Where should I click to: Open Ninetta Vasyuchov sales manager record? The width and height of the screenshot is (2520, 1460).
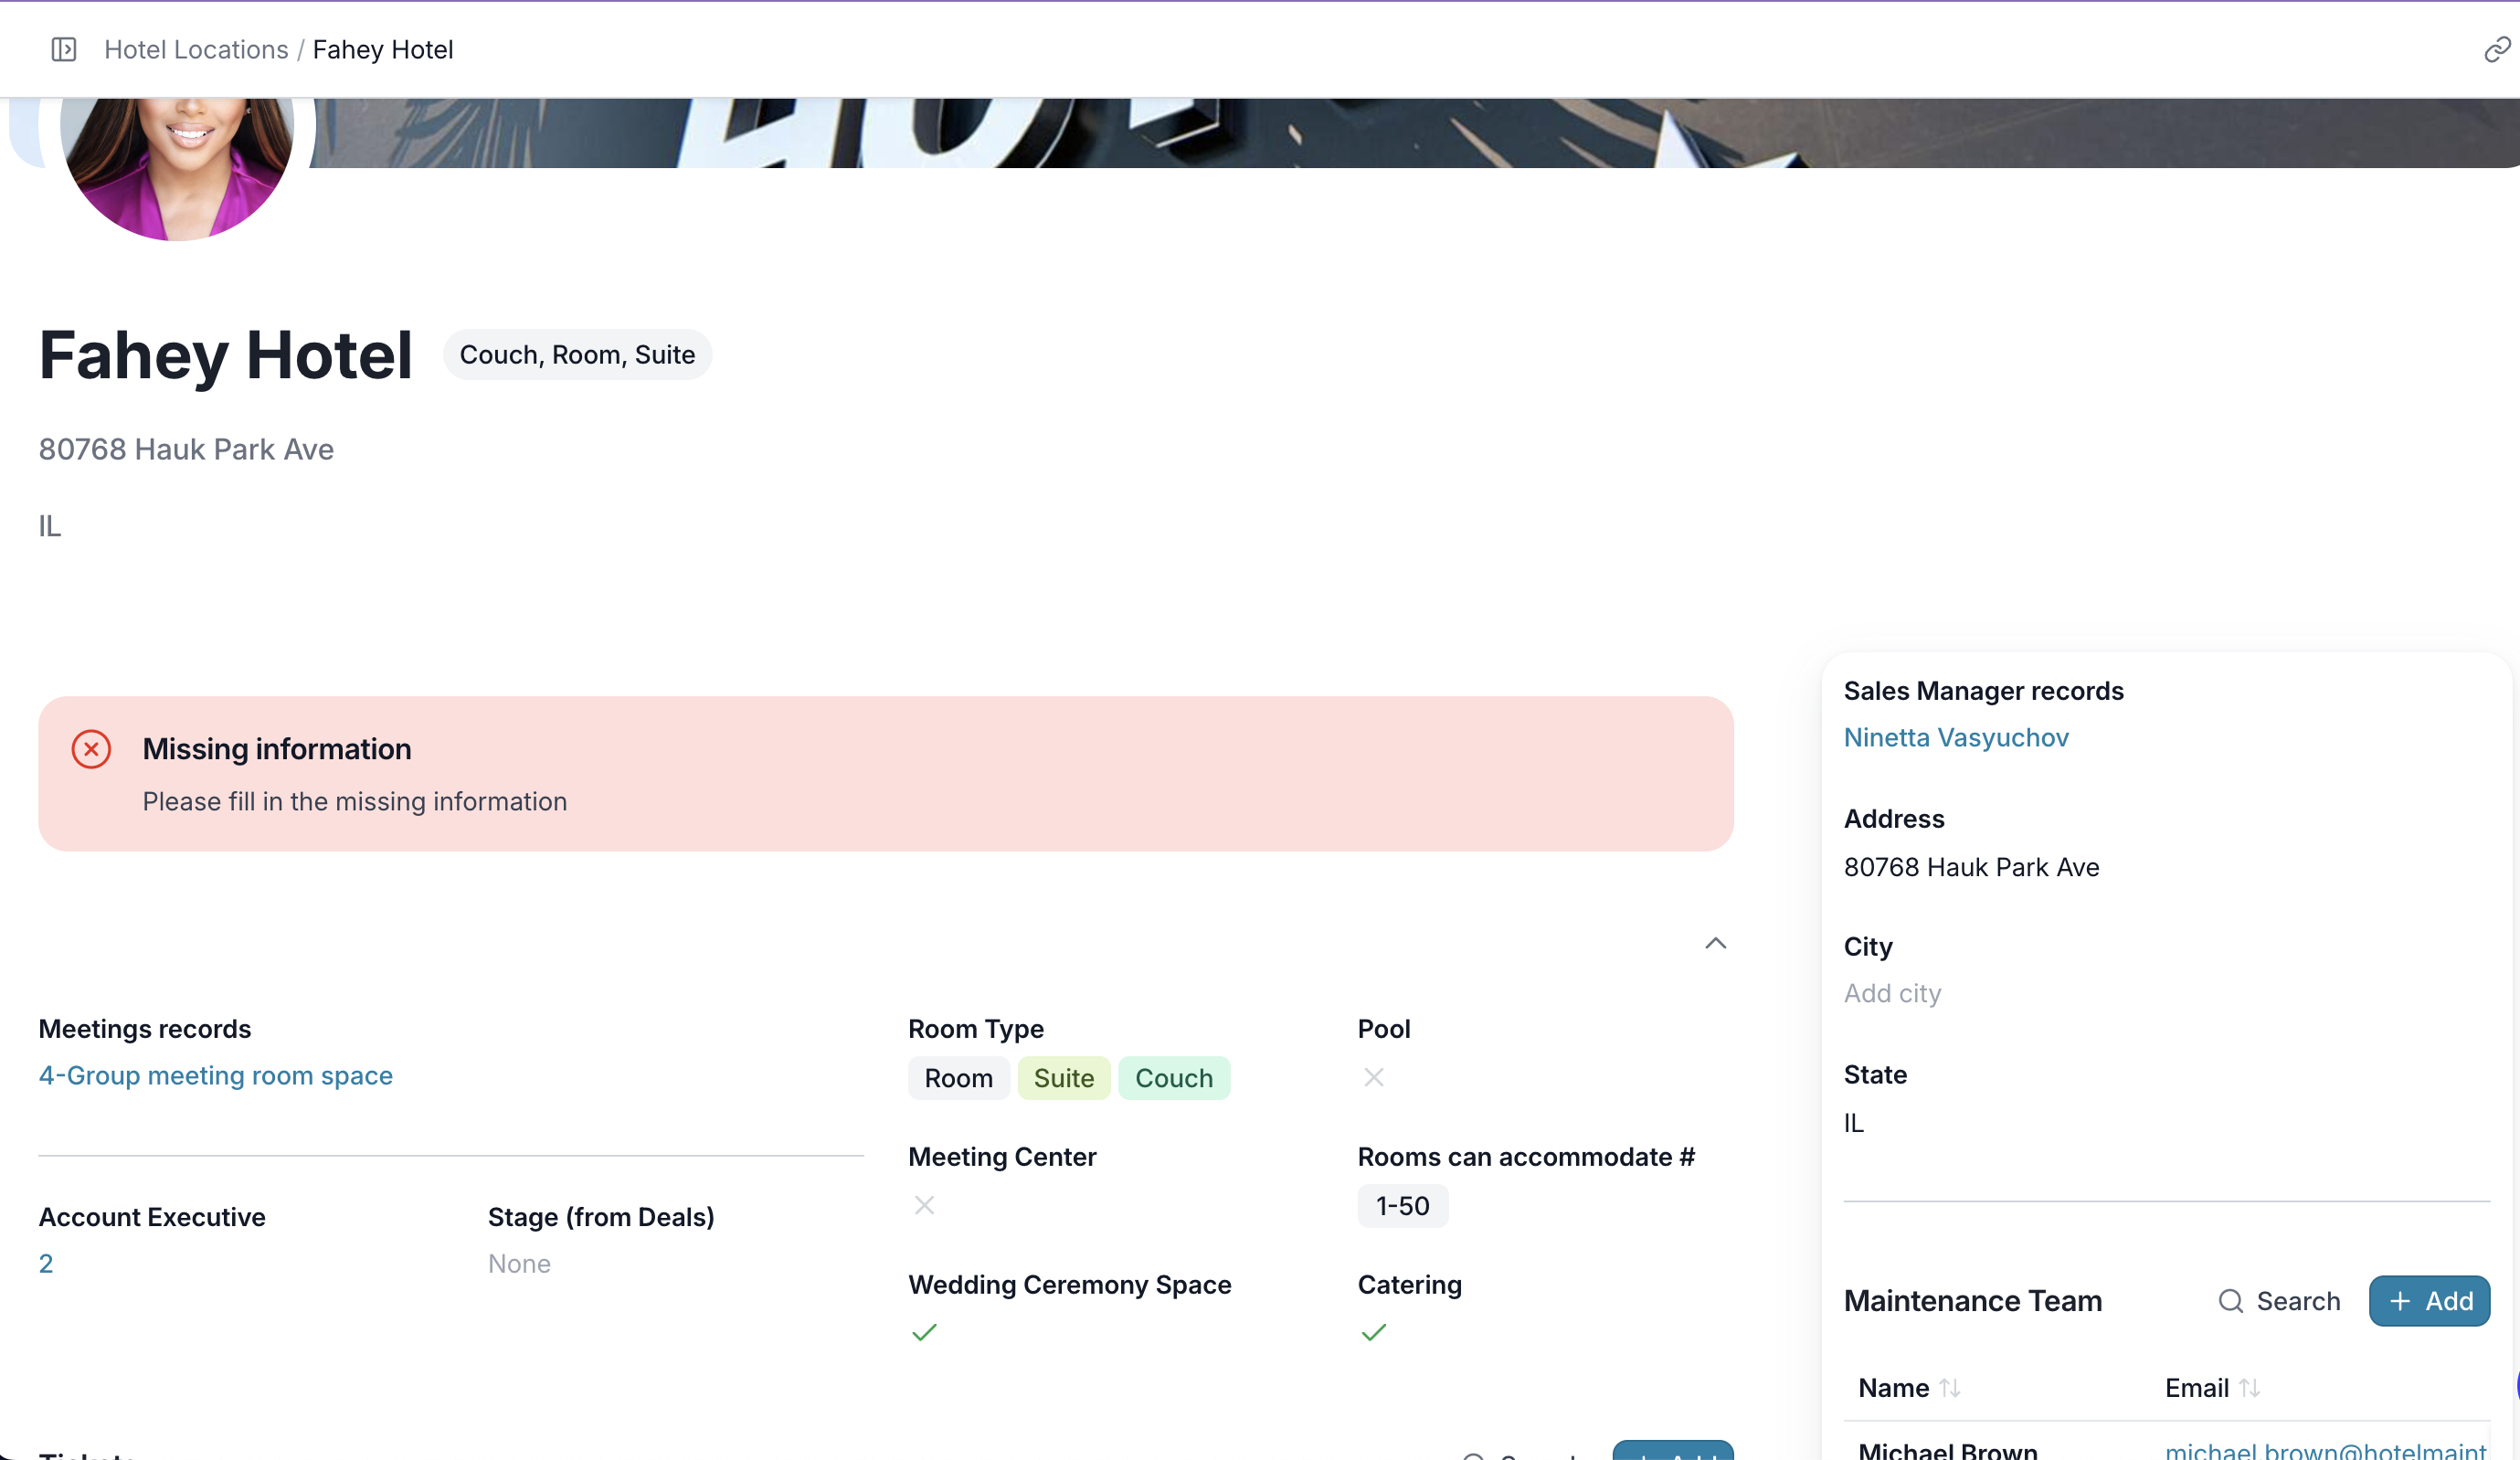pos(1955,737)
